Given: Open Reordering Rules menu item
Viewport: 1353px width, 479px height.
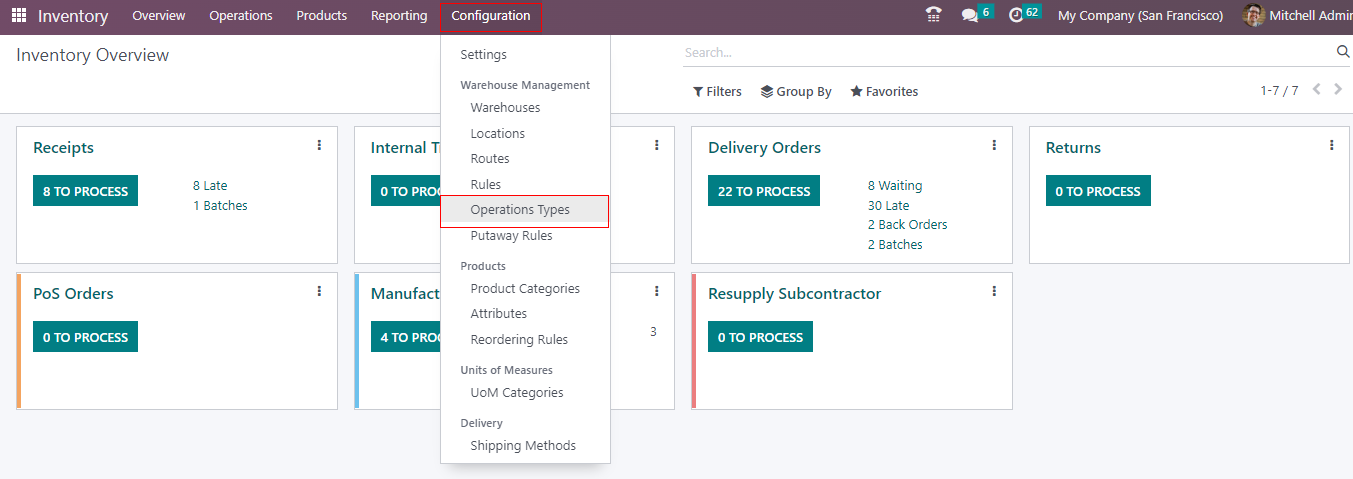Looking at the screenshot, I should click(x=519, y=340).
